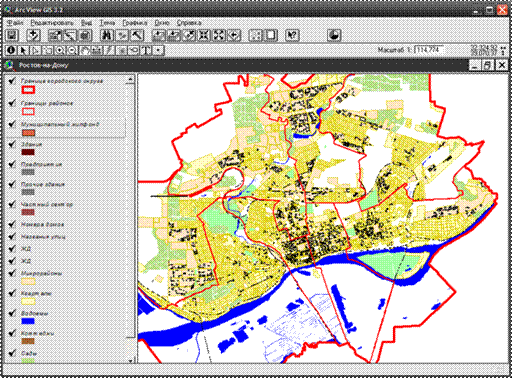The width and height of the screenshot is (512, 378).
Task: Select the Identify tool (i icon)
Action: tap(11, 50)
